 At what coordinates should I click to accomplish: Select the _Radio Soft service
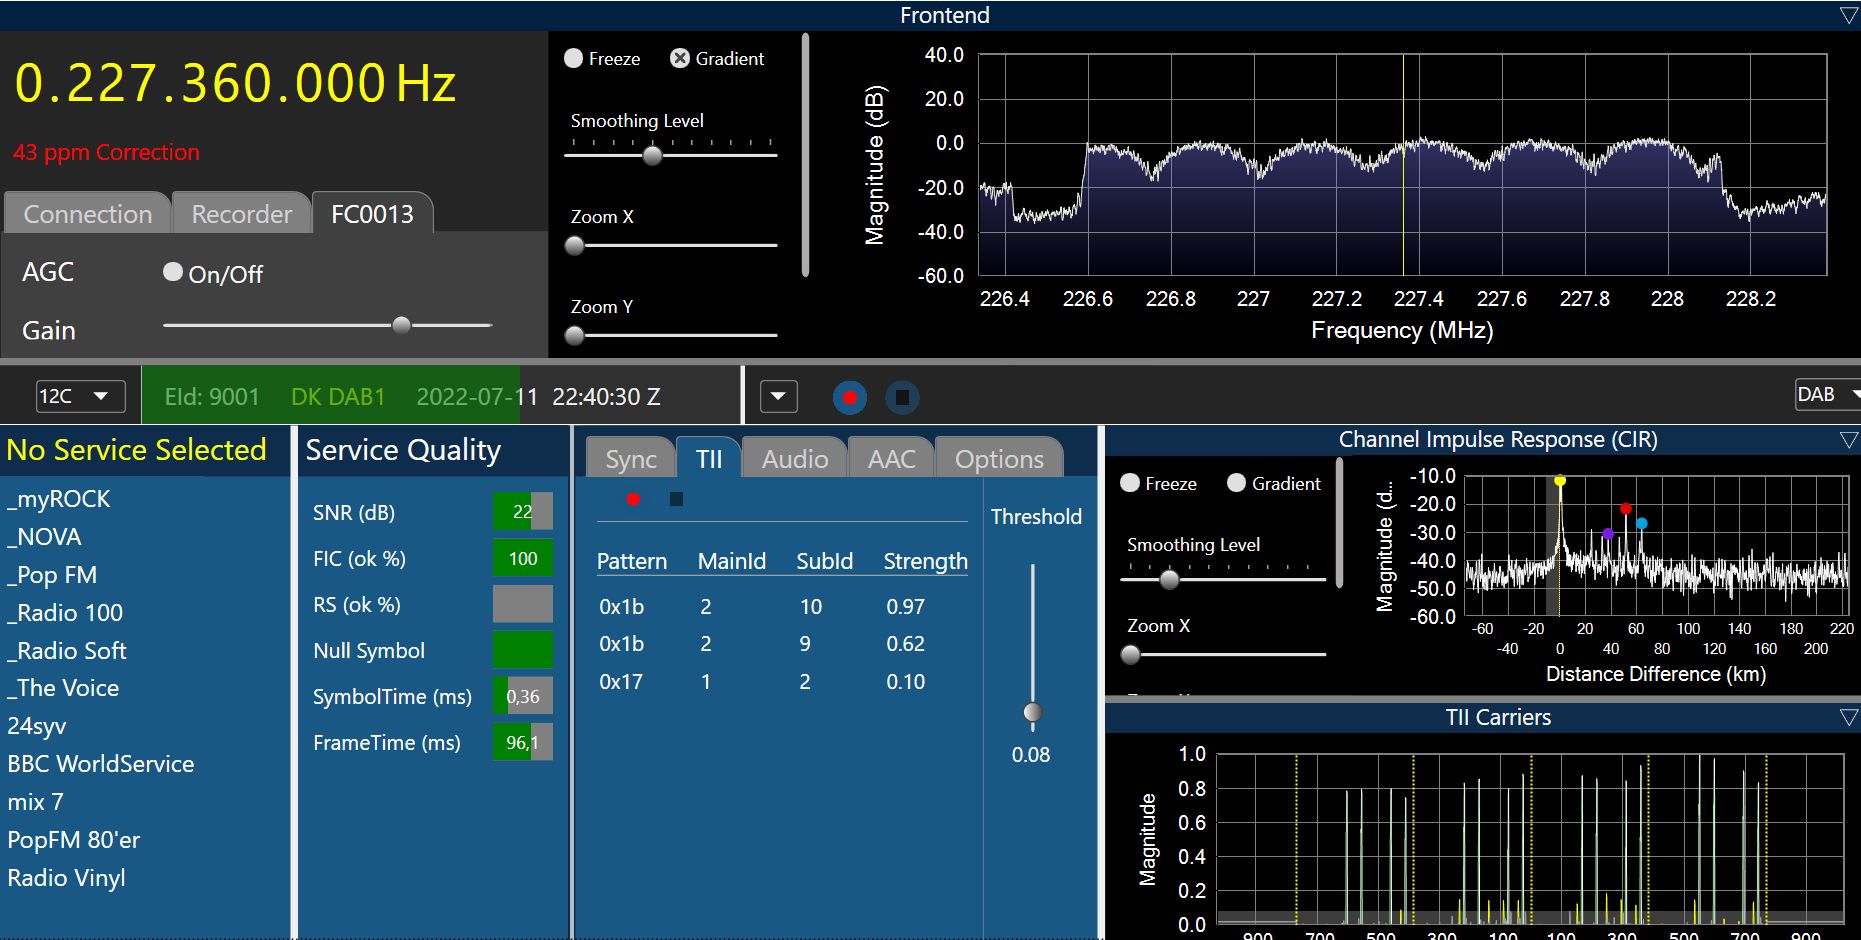tap(67, 651)
